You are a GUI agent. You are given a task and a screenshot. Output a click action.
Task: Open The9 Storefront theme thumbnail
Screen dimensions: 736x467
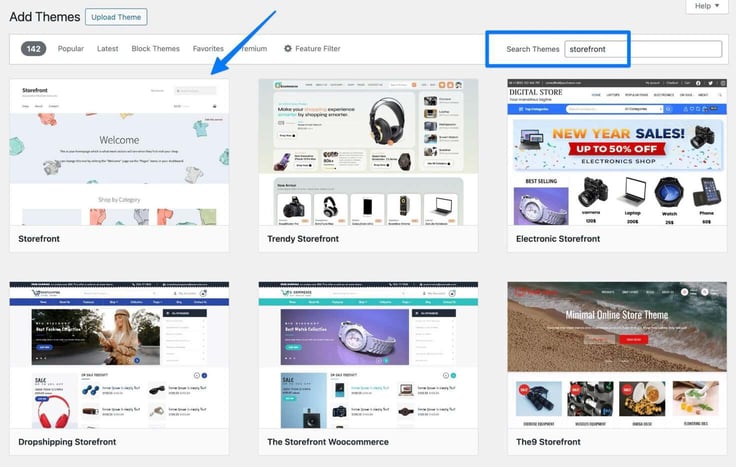pos(617,355)
